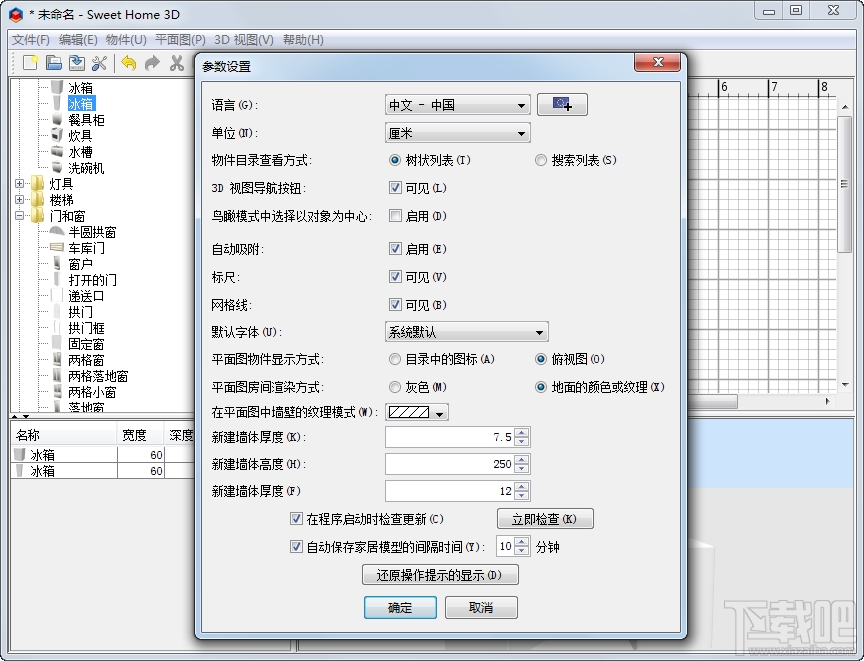Open the 3D 视图 menu
864x661 pixels.
tap(244, 40)
